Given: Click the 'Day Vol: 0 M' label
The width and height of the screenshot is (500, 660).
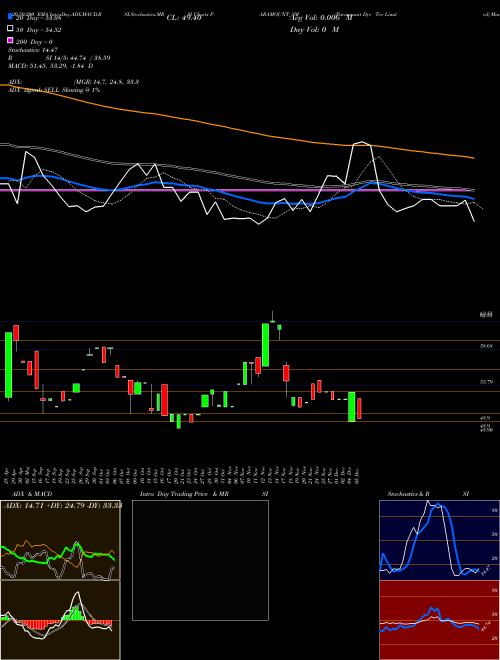Looking at the screenshot, I should (x=314, y=30).
